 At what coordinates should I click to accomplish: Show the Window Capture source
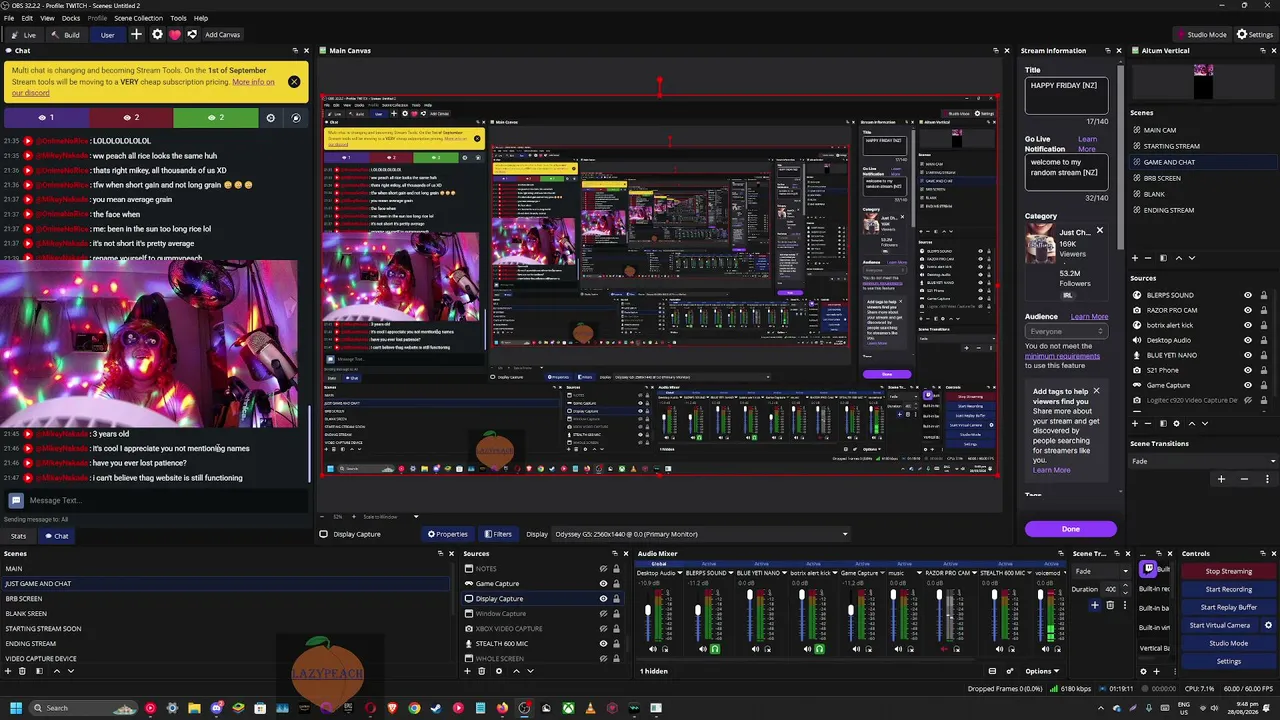[x=603, y=613]
